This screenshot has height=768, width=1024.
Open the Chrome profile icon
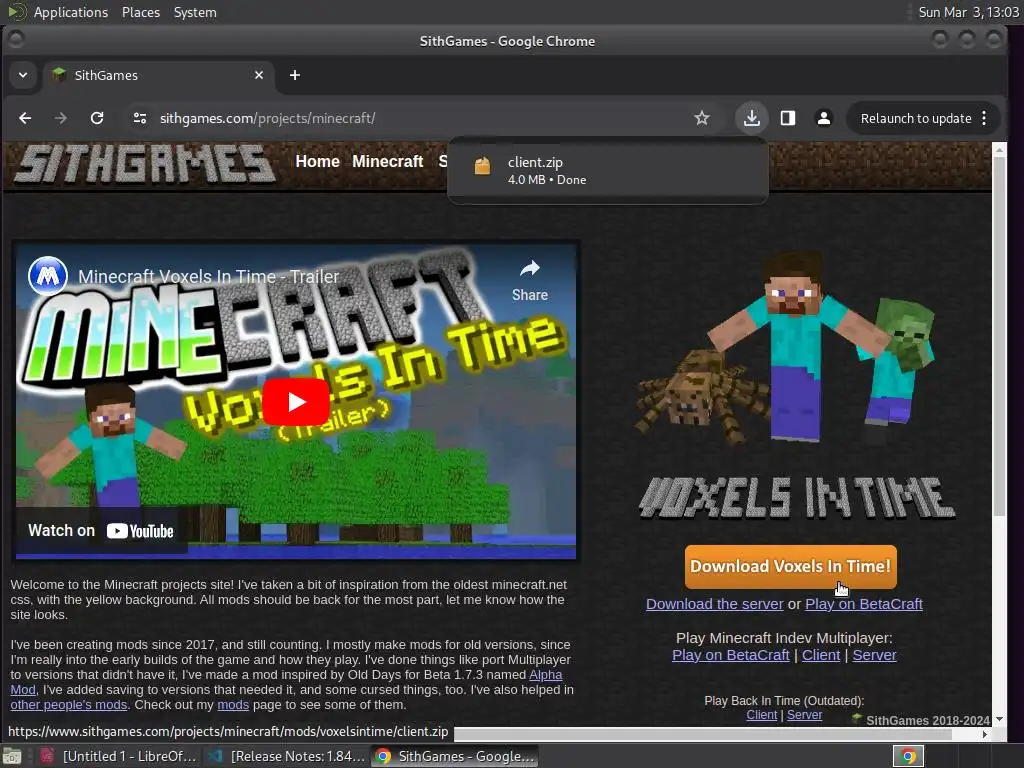tap(824, 118)
